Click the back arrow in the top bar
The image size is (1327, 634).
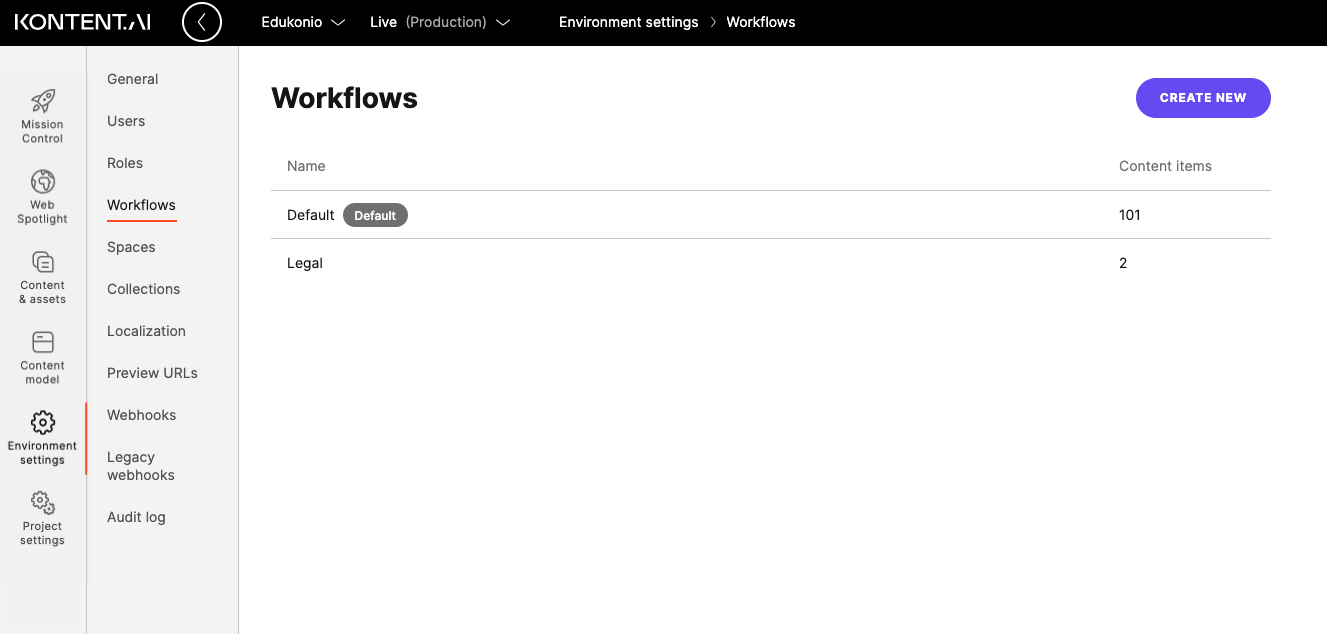coord(202,21)
